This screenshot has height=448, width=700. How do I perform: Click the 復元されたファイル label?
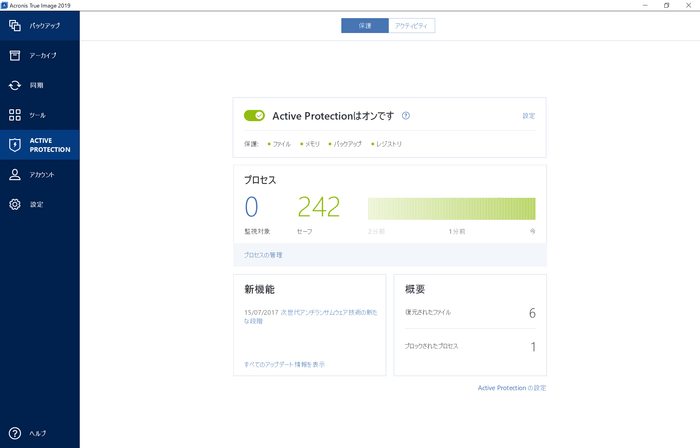click(428, 312)
